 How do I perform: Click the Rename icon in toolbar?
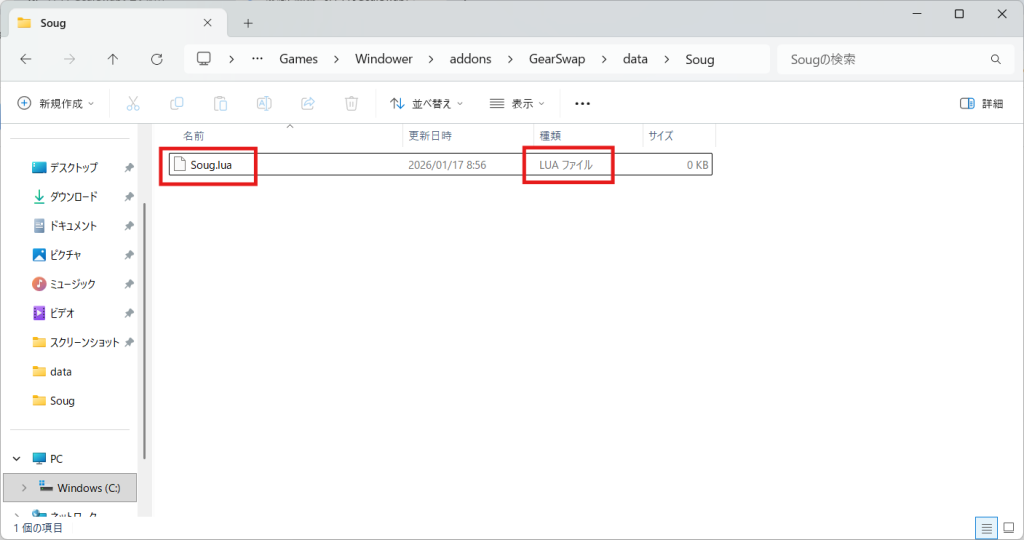click(264, 103)
